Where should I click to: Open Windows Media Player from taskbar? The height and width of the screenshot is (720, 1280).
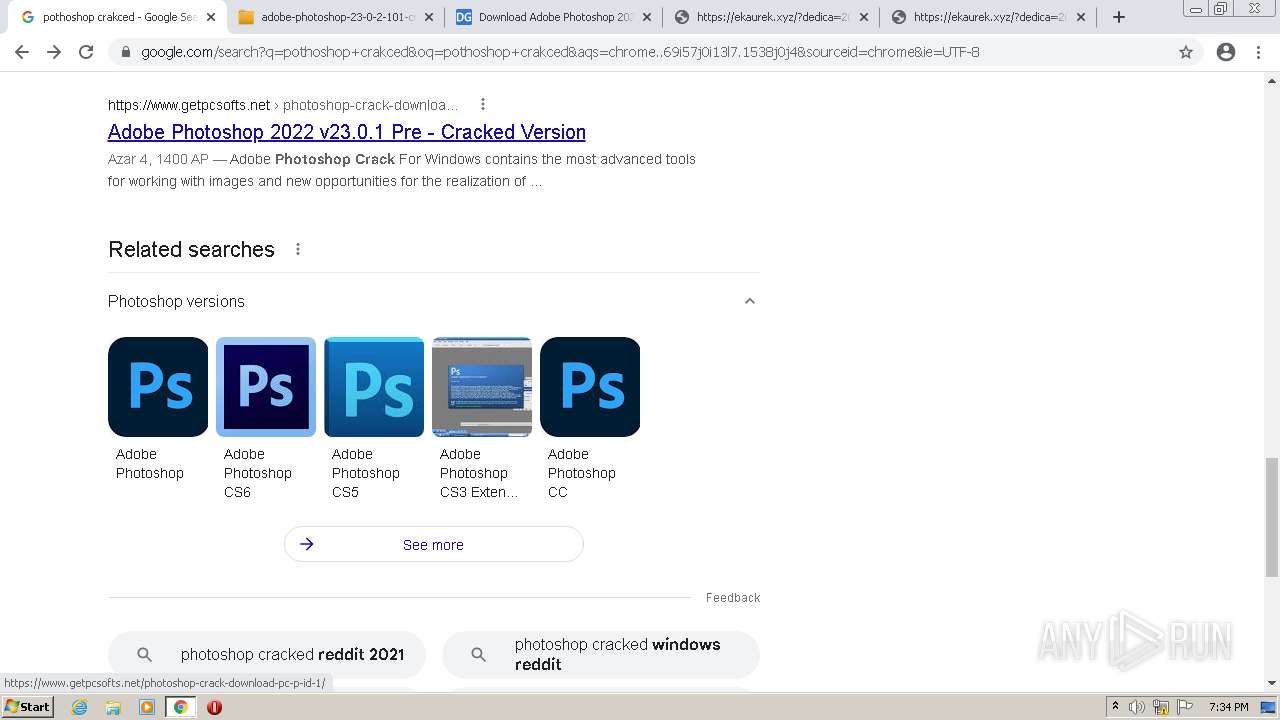pyautogui.click(x=147, y=707)
